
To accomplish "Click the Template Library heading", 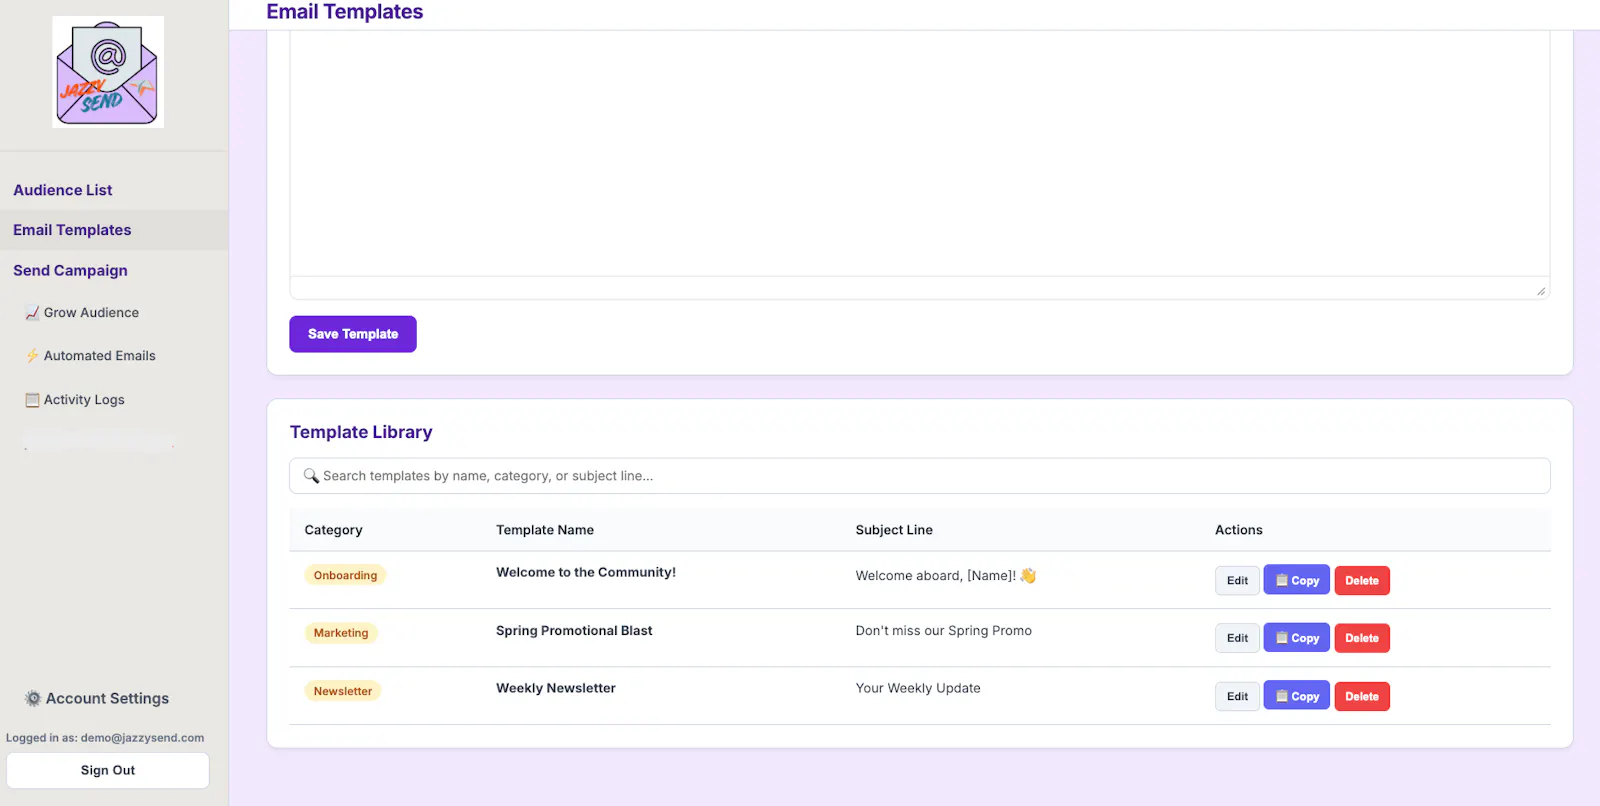I will [361, 432].
